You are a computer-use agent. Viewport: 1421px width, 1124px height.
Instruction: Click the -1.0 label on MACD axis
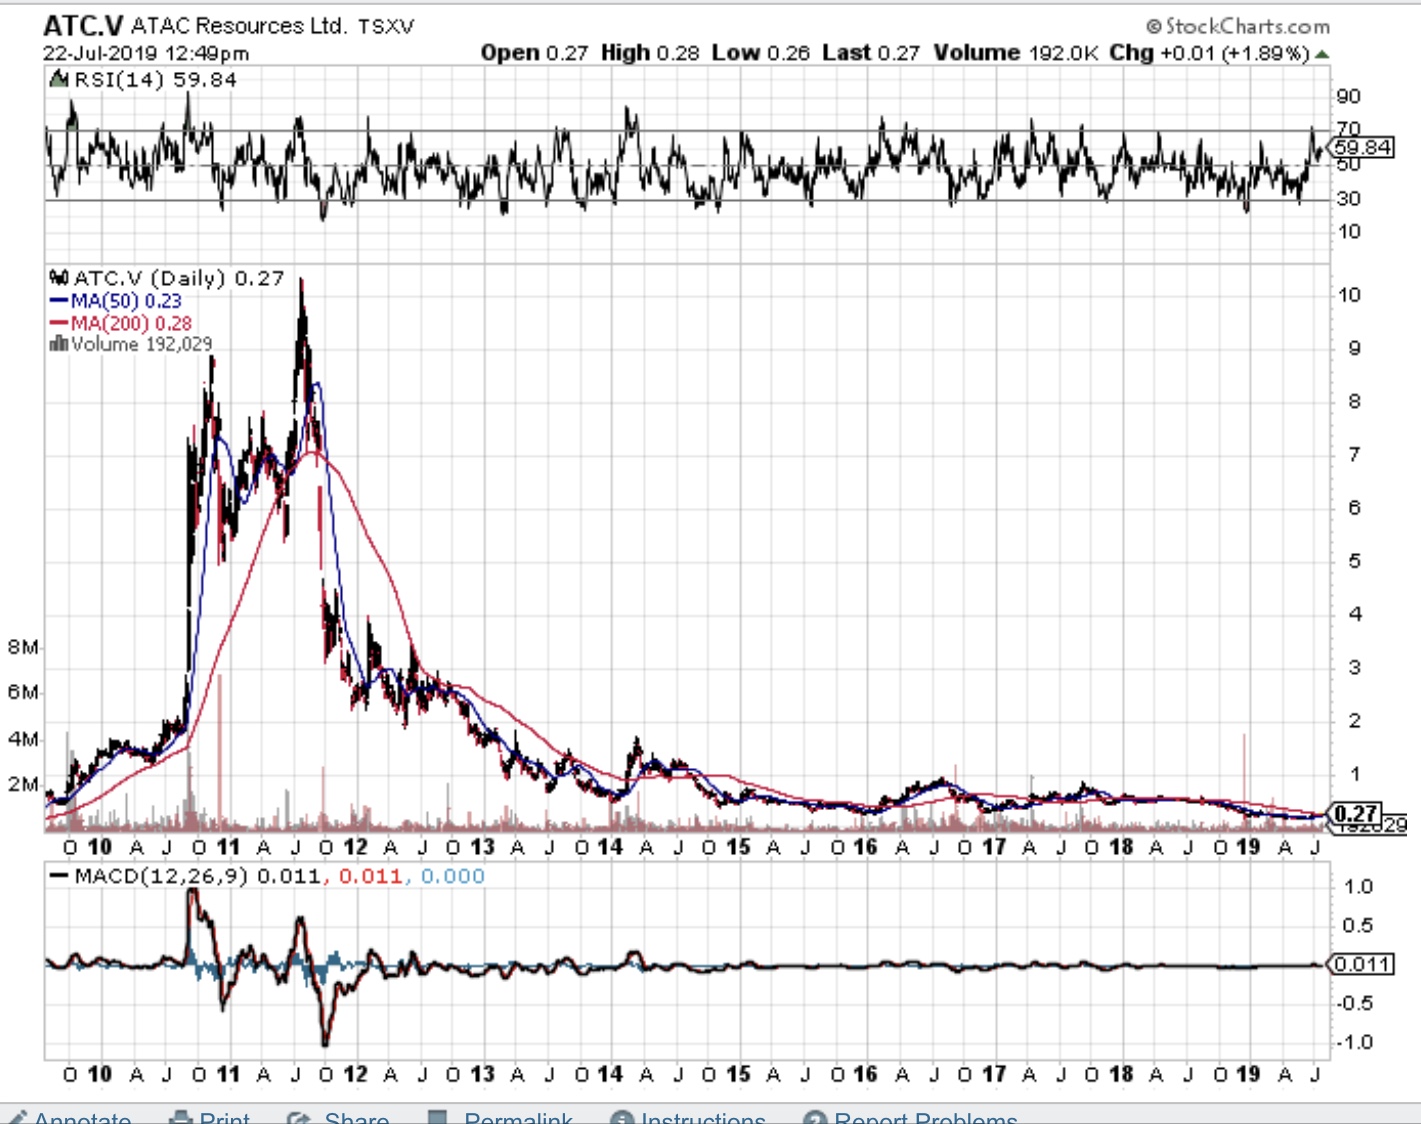click(x=1355, y=1042)
